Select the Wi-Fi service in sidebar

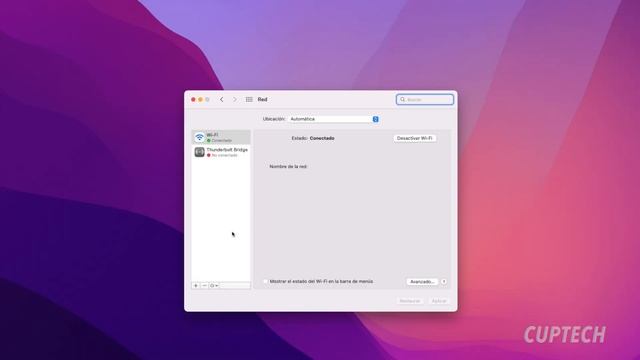click(221, 138)
